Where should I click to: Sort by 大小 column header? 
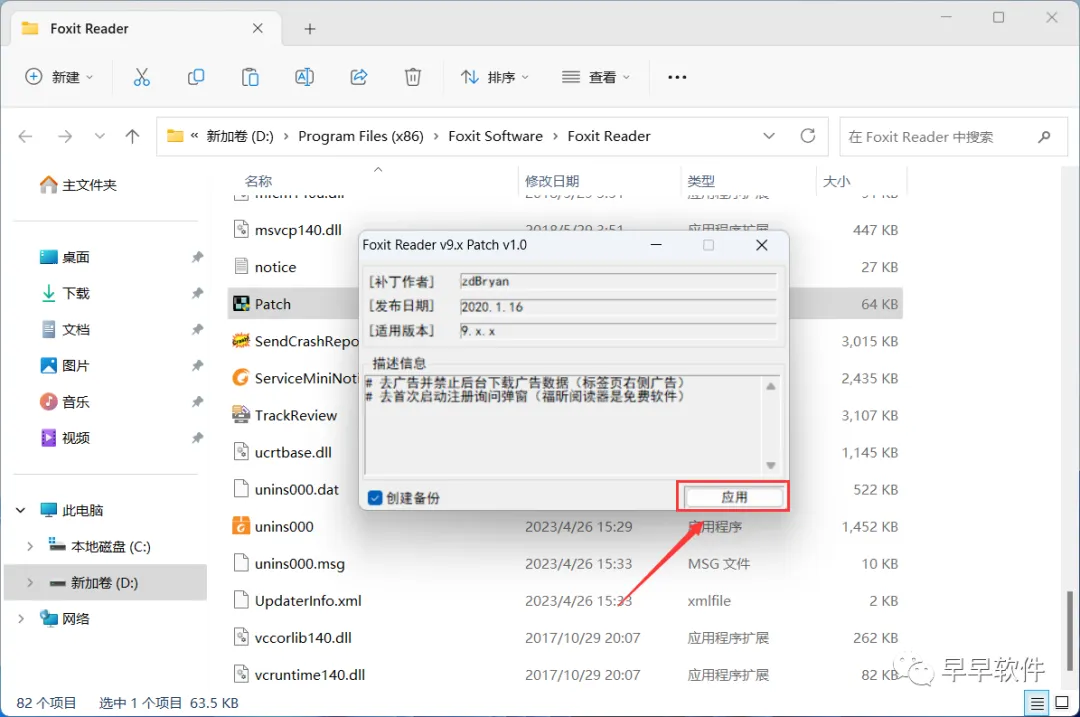(836, 181)
